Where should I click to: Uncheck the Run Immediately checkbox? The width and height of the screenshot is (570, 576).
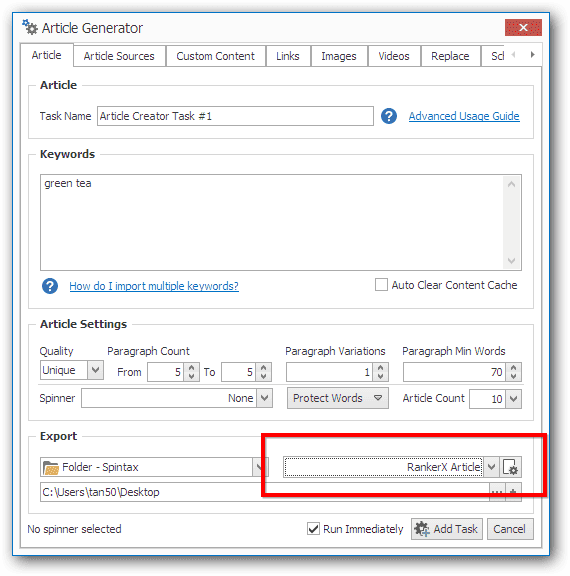(313, 529)
